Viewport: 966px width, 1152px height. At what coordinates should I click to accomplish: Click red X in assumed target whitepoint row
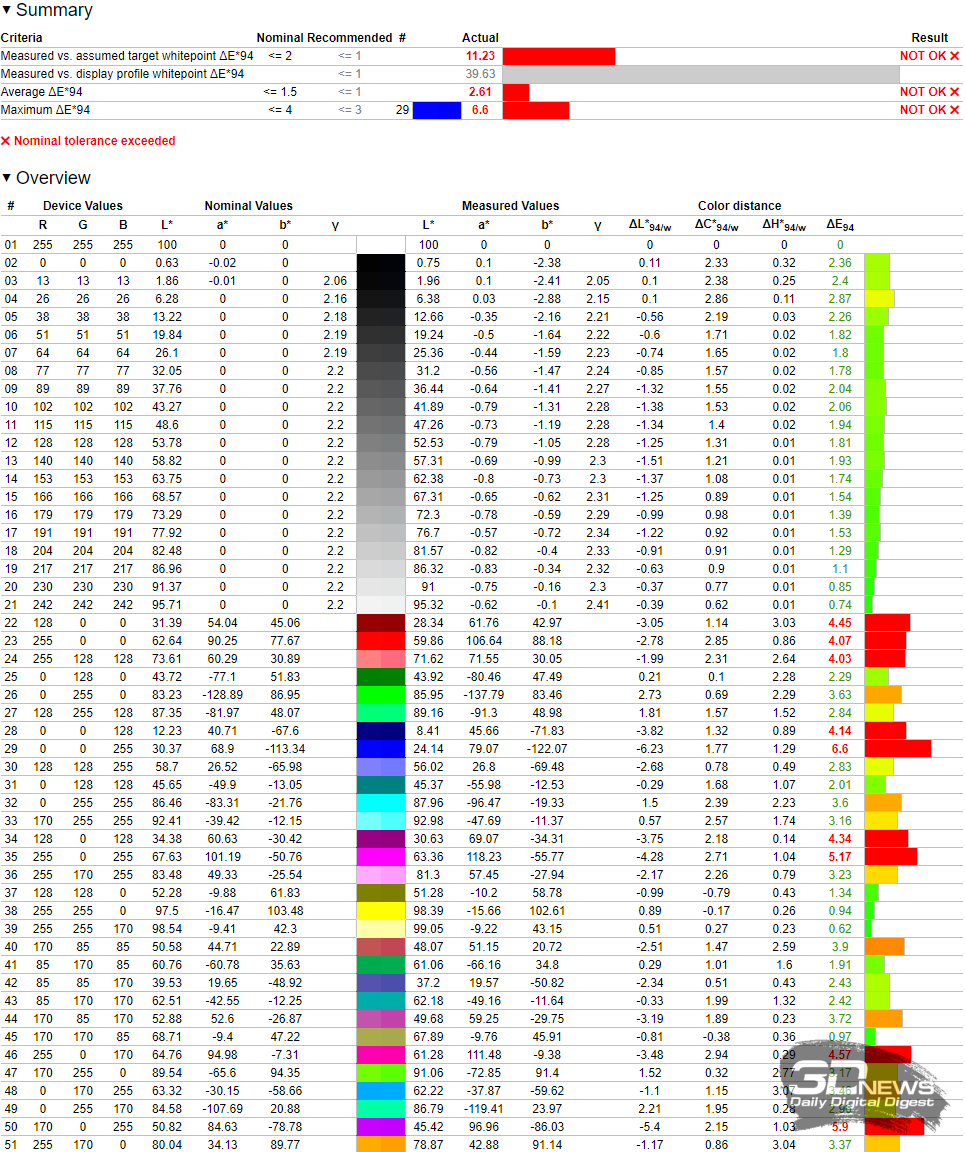[954, 56]
